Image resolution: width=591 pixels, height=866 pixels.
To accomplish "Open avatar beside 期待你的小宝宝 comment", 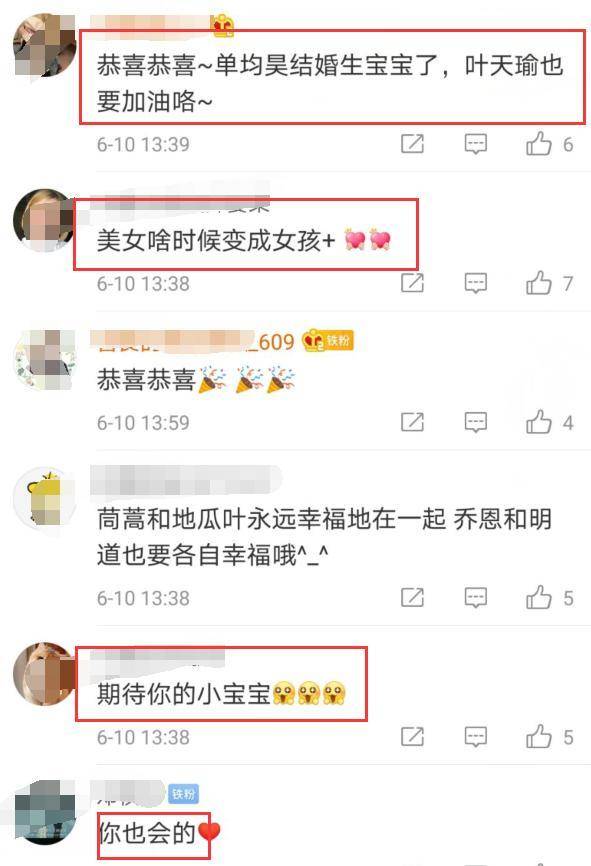I will click(x=44, y=674).
